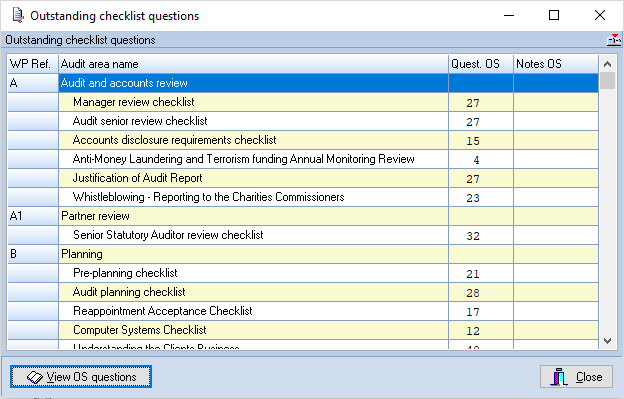624x399 pixels.
Task: Select the Manager review checklist row
Action: coord(303,102)
